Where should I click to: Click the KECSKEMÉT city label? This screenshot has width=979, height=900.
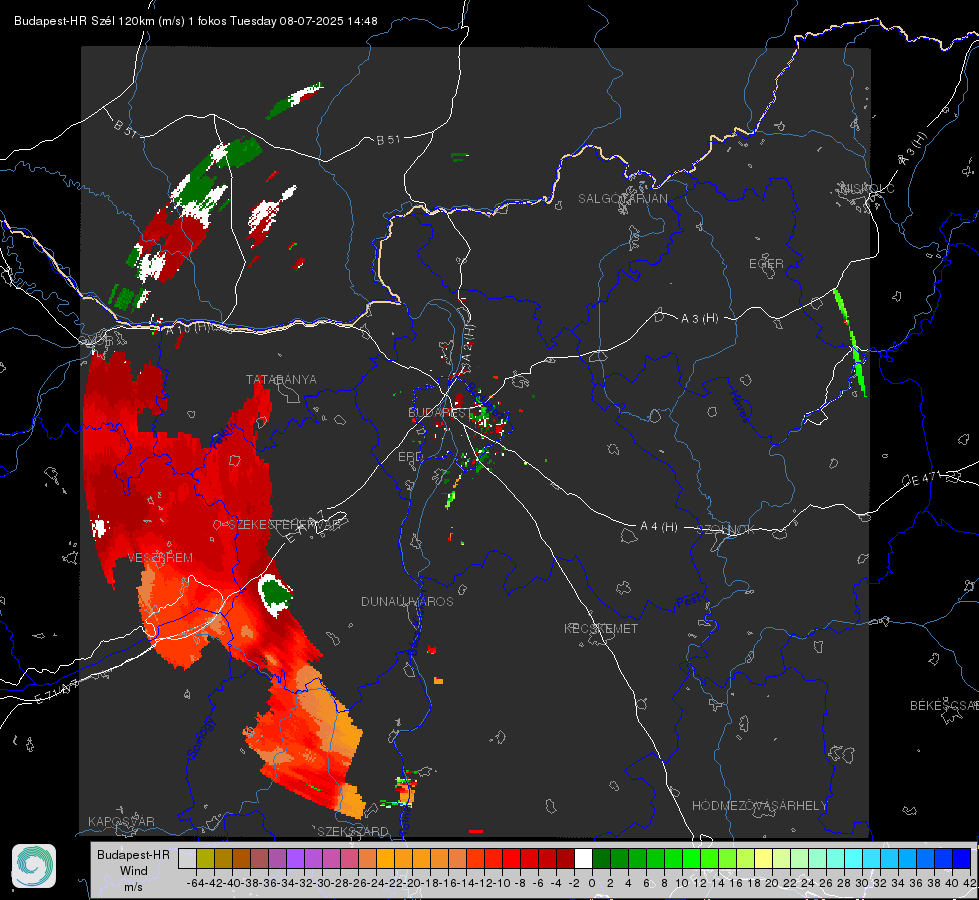coord(601,628)
